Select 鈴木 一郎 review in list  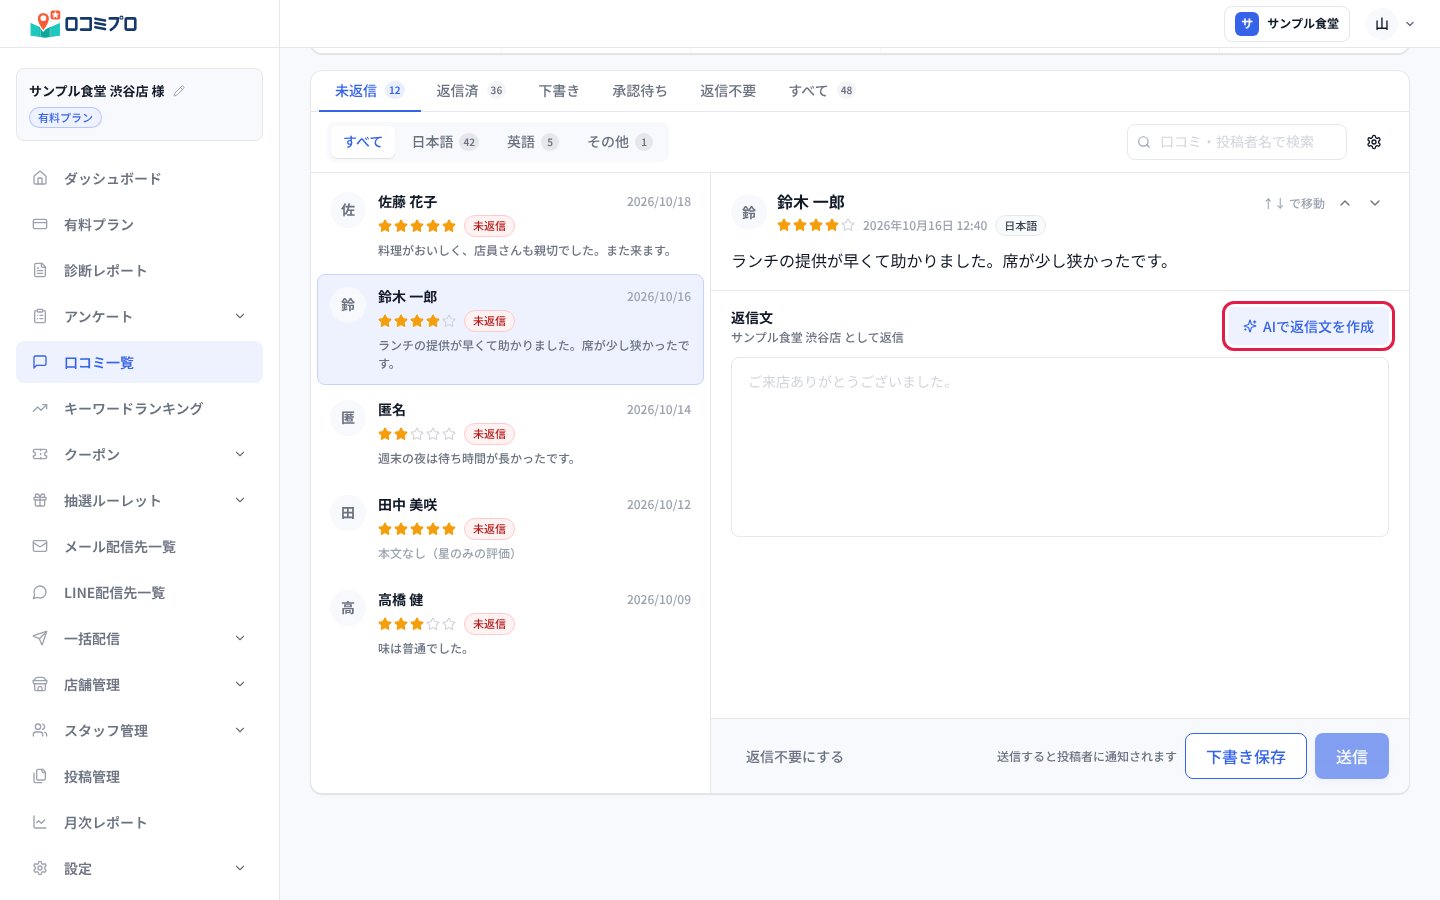point(510,330)
